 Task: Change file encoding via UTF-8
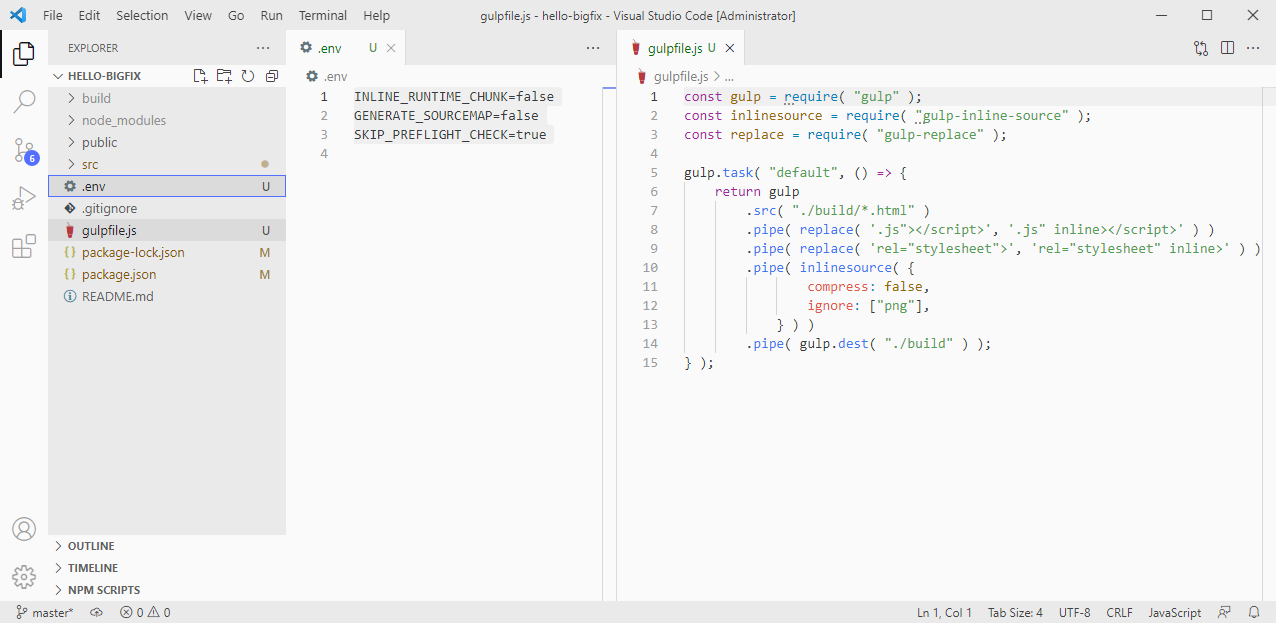coord(1074,612)
